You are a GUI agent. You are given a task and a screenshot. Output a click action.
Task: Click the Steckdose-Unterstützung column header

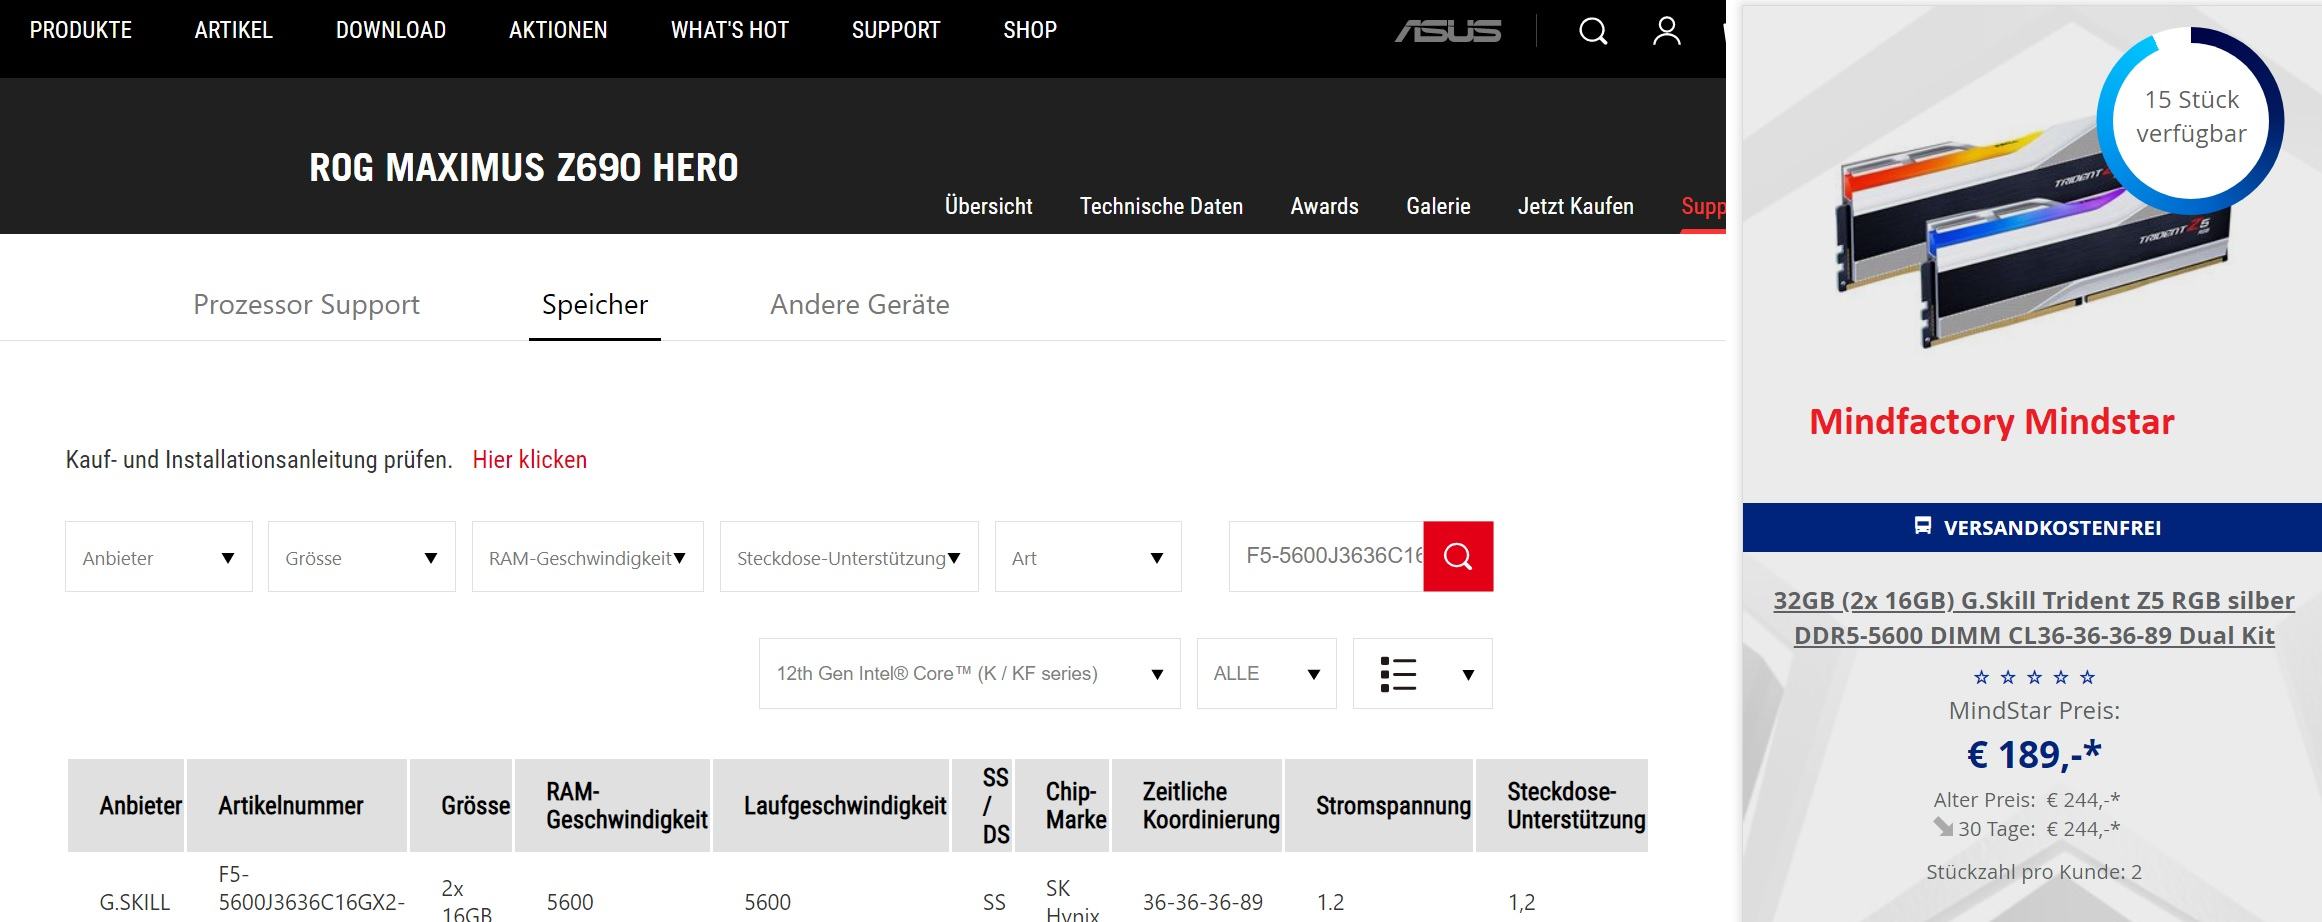pos(1562,806)
